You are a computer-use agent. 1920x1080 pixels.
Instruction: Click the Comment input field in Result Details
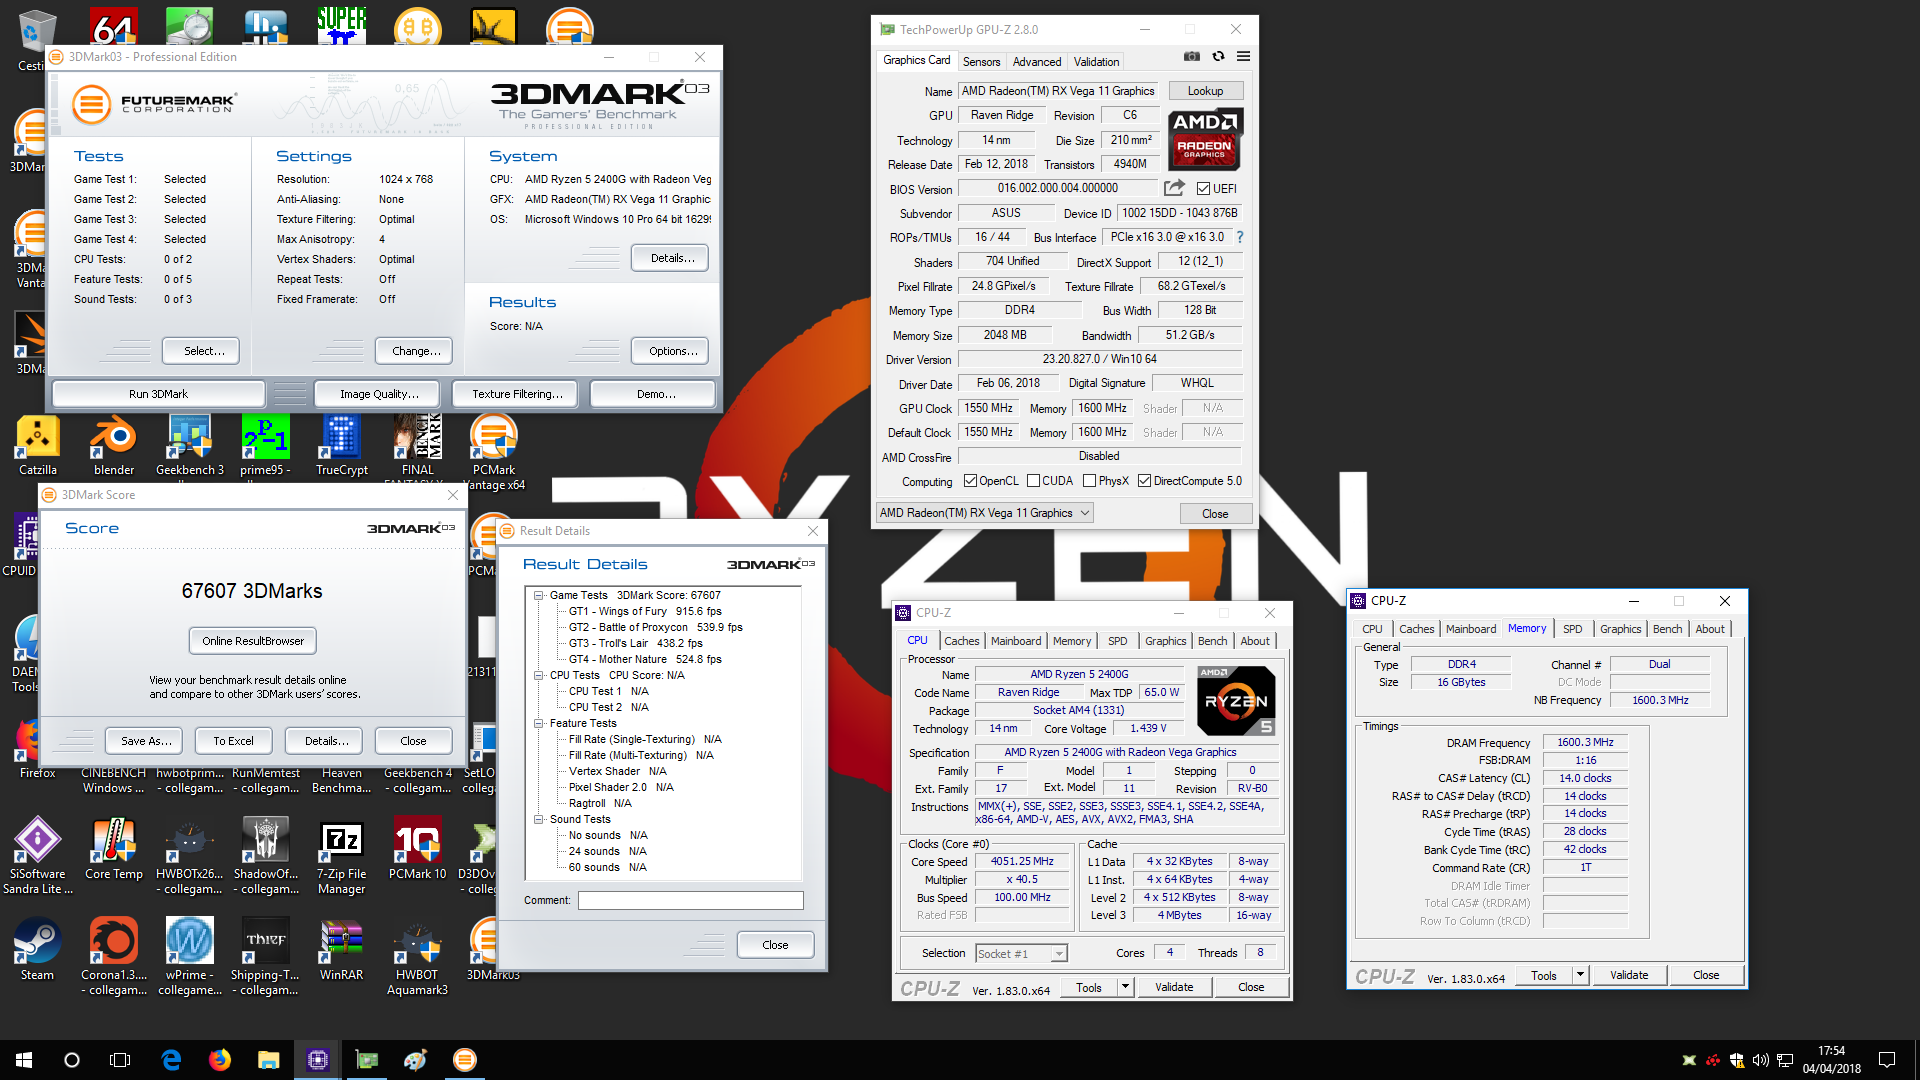pyautogui.click(x=690, y=900)
